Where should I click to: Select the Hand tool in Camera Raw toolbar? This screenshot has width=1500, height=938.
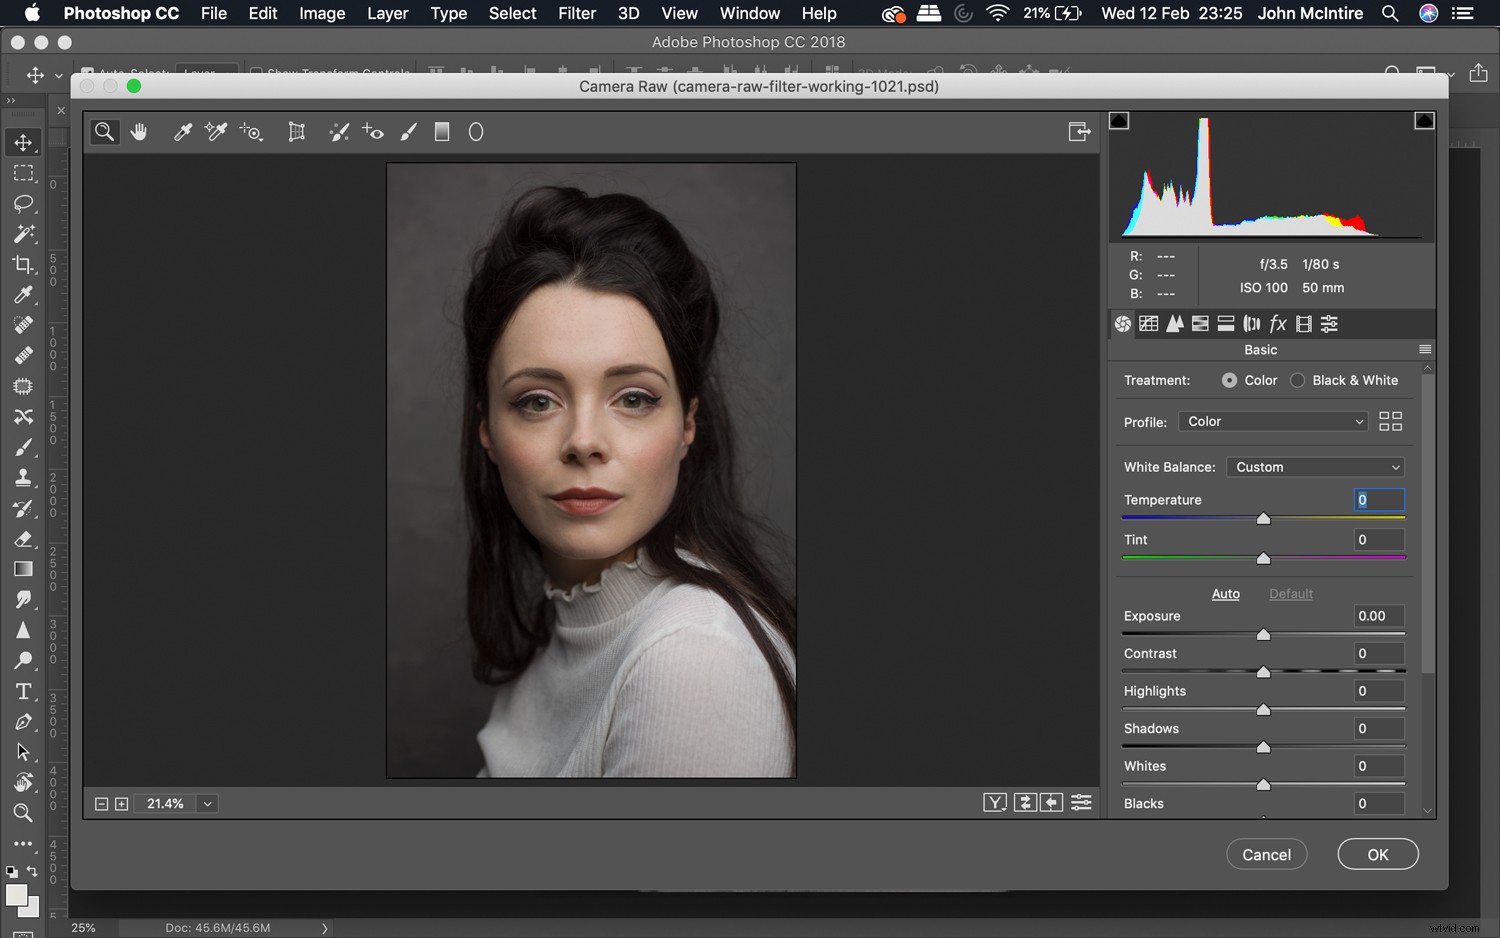(140, 131)
